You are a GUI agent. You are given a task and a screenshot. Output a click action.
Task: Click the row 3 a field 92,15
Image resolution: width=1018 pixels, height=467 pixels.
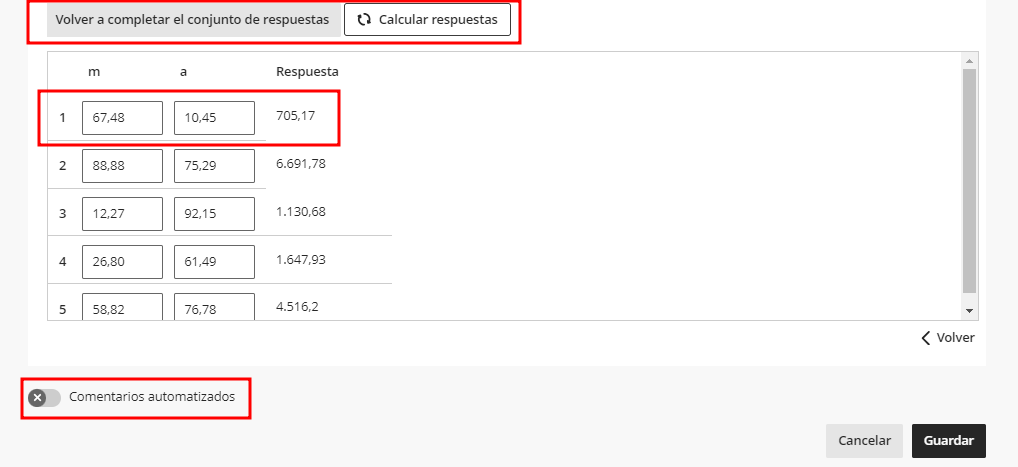(214, 214)
